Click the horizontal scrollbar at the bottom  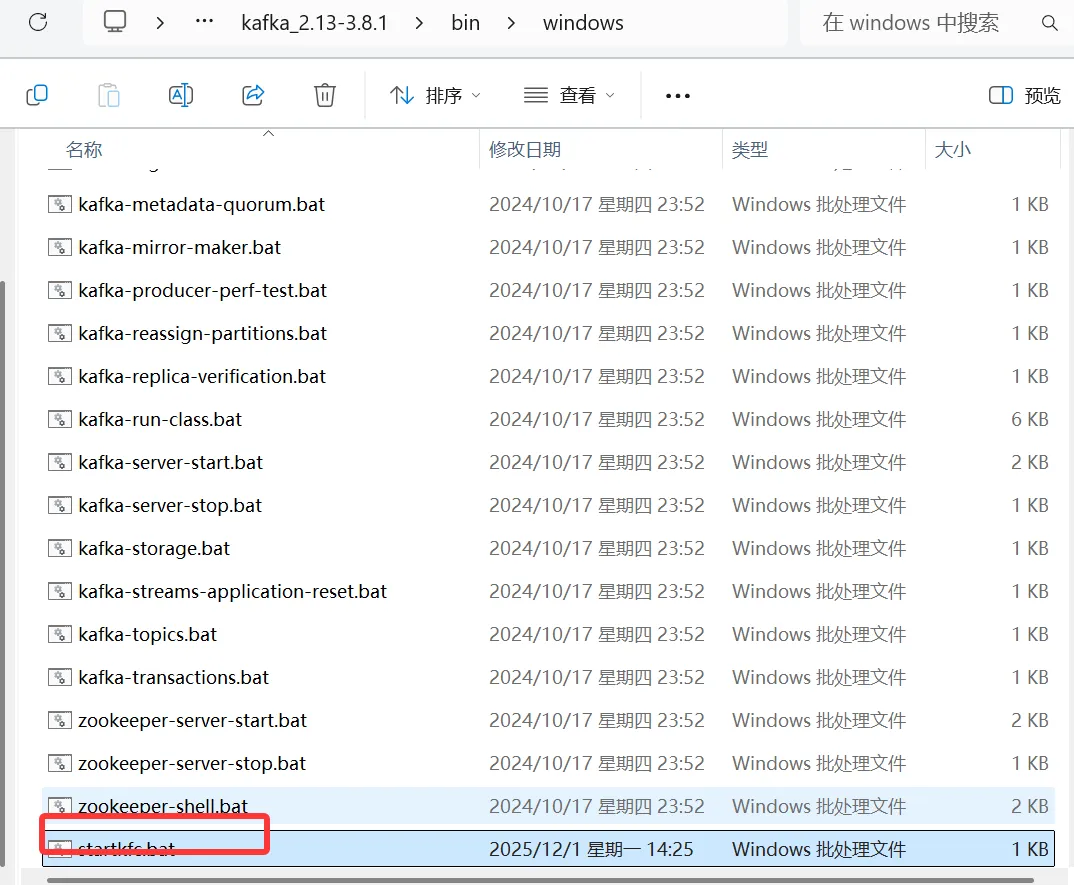coord(540,880)
